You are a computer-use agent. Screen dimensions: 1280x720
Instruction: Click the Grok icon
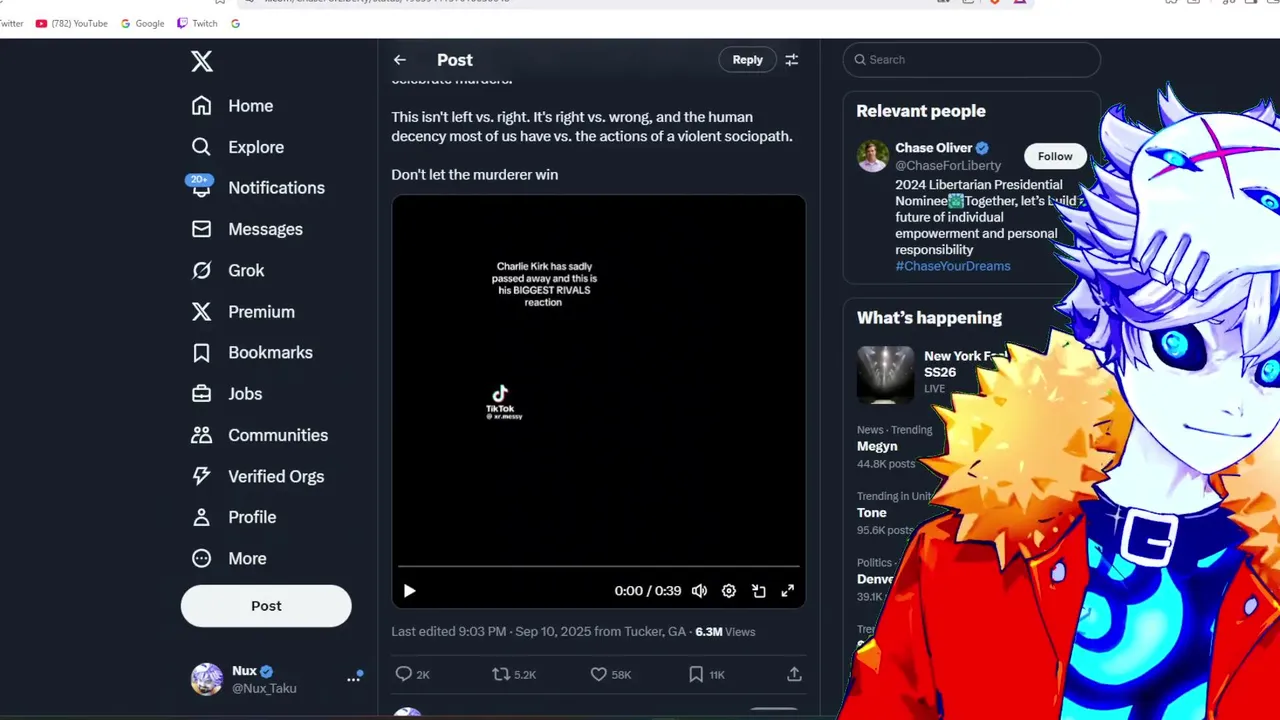[202, 270]
